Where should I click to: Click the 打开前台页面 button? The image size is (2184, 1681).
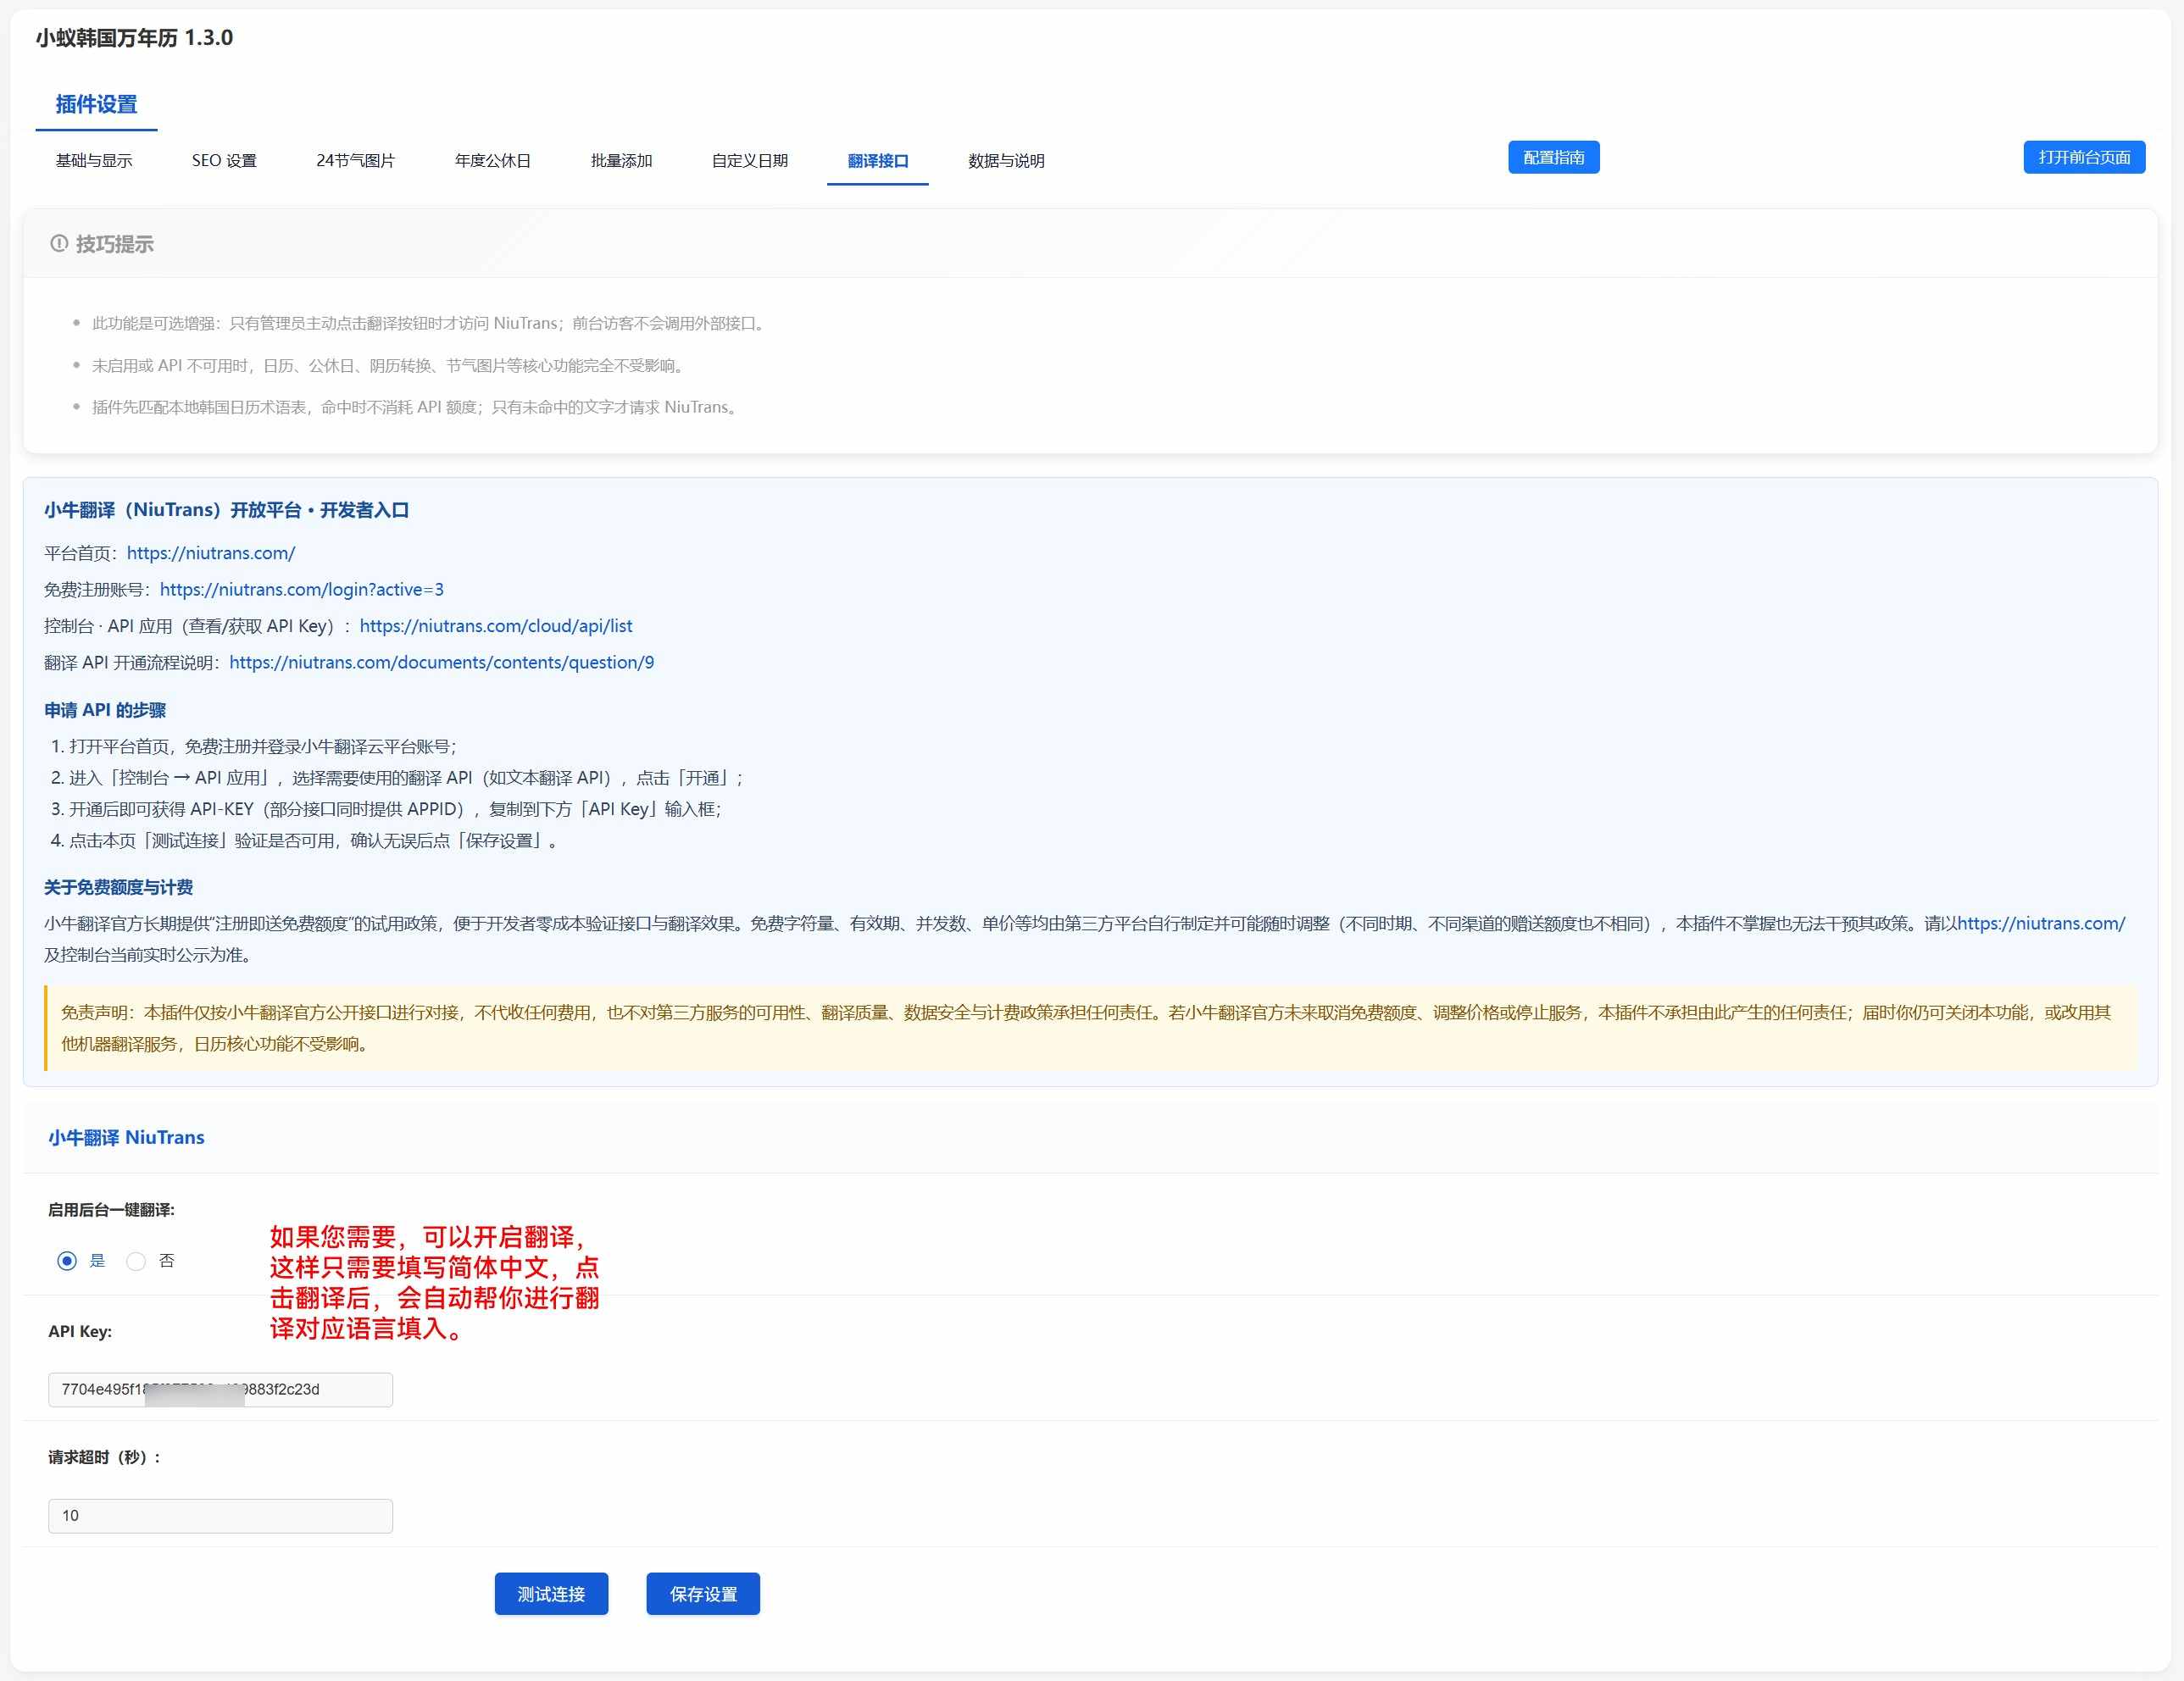tap(2084, 157)
